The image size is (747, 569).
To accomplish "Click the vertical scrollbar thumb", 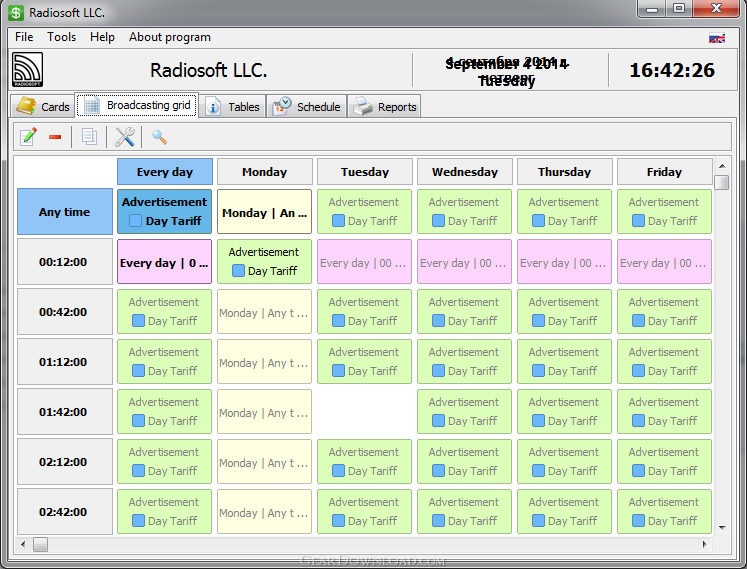I will 722,183.
